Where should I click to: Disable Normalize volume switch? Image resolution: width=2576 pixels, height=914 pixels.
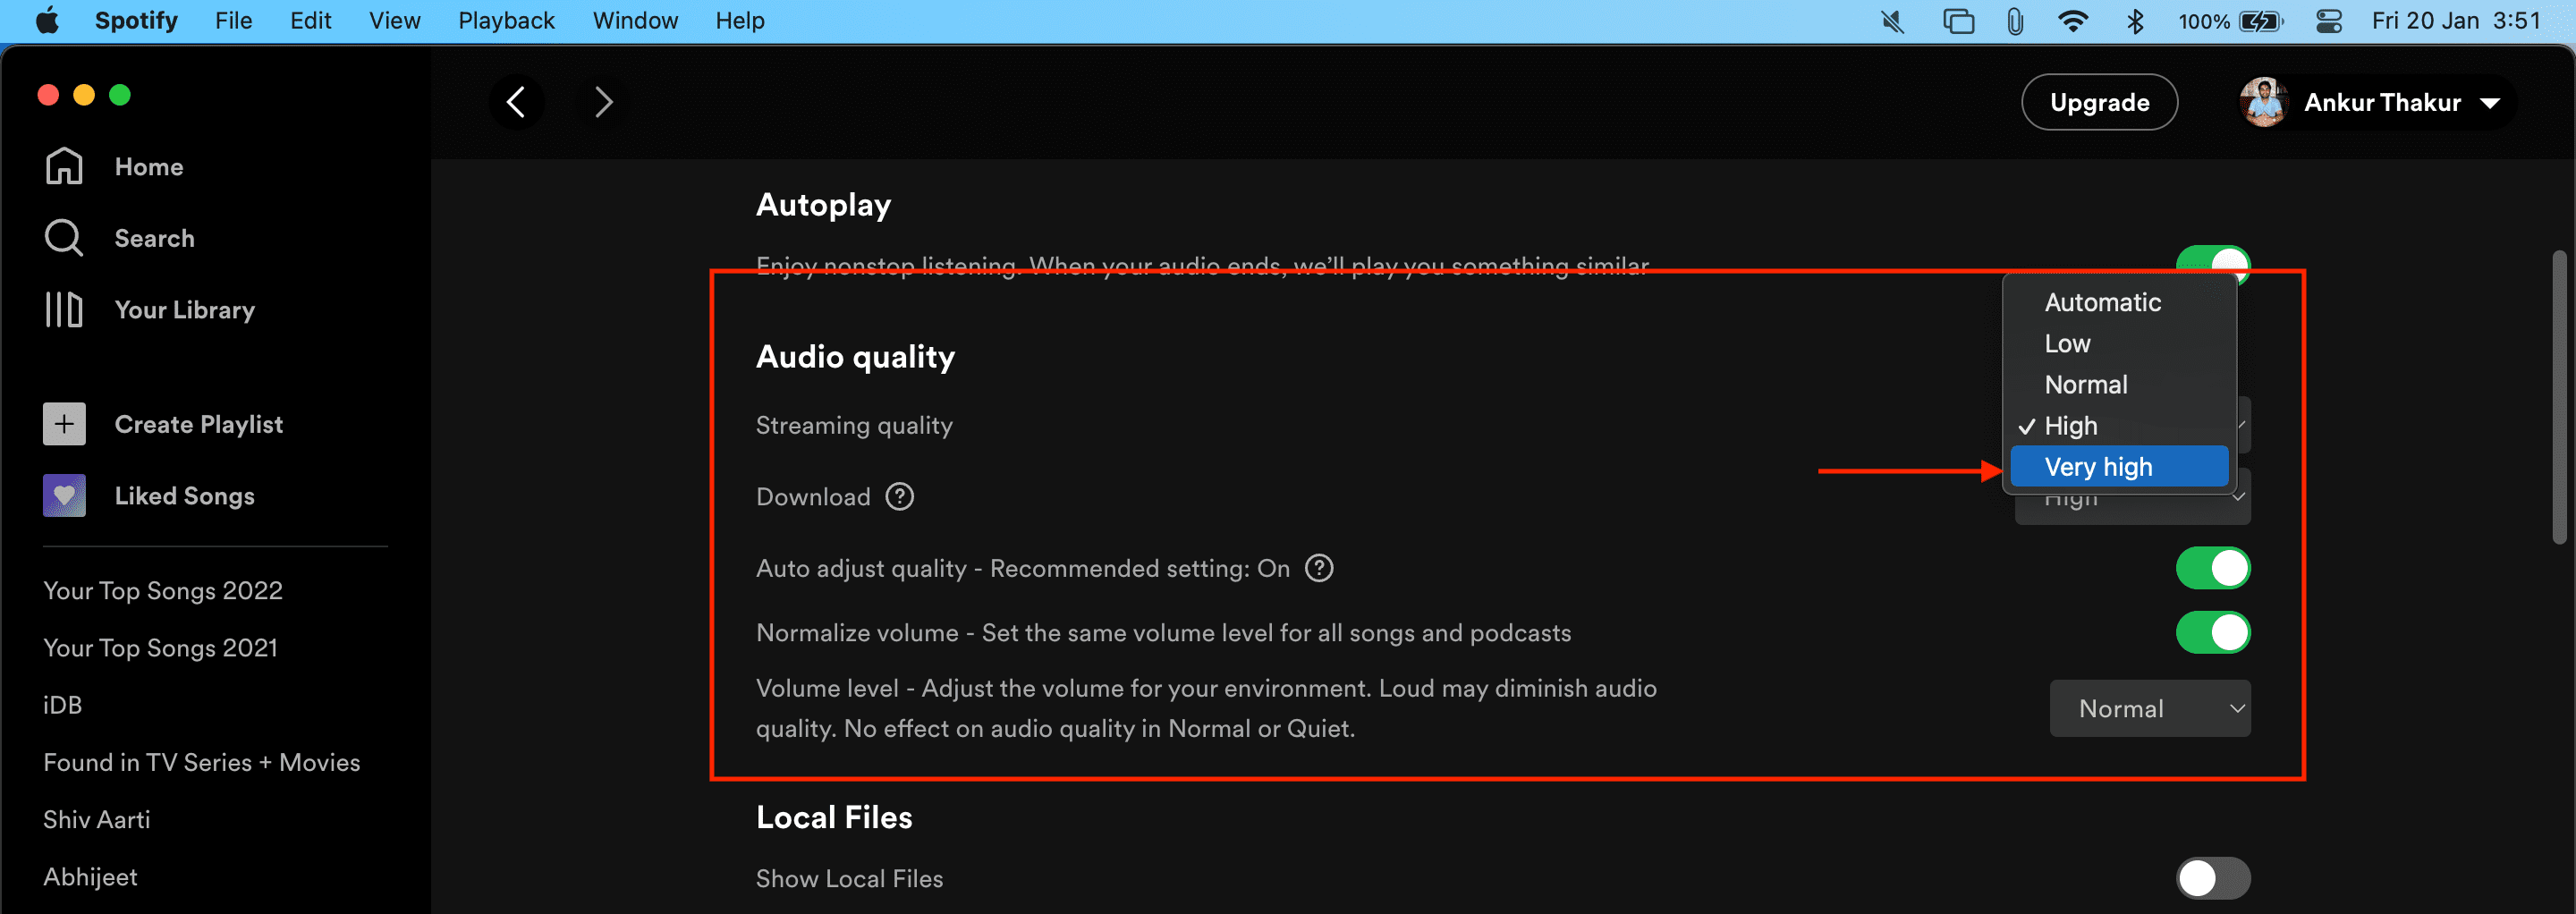click(2213, 632)
